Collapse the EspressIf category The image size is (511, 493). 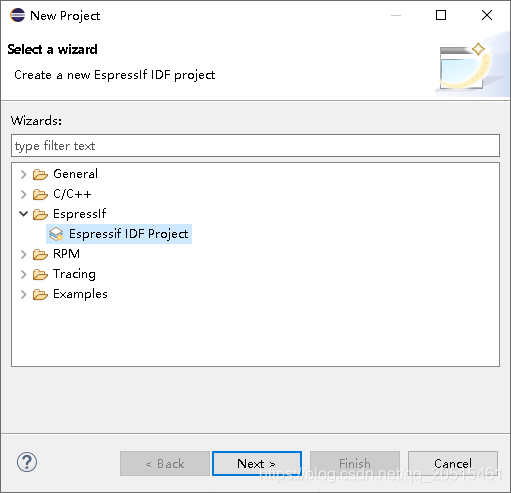23,214
